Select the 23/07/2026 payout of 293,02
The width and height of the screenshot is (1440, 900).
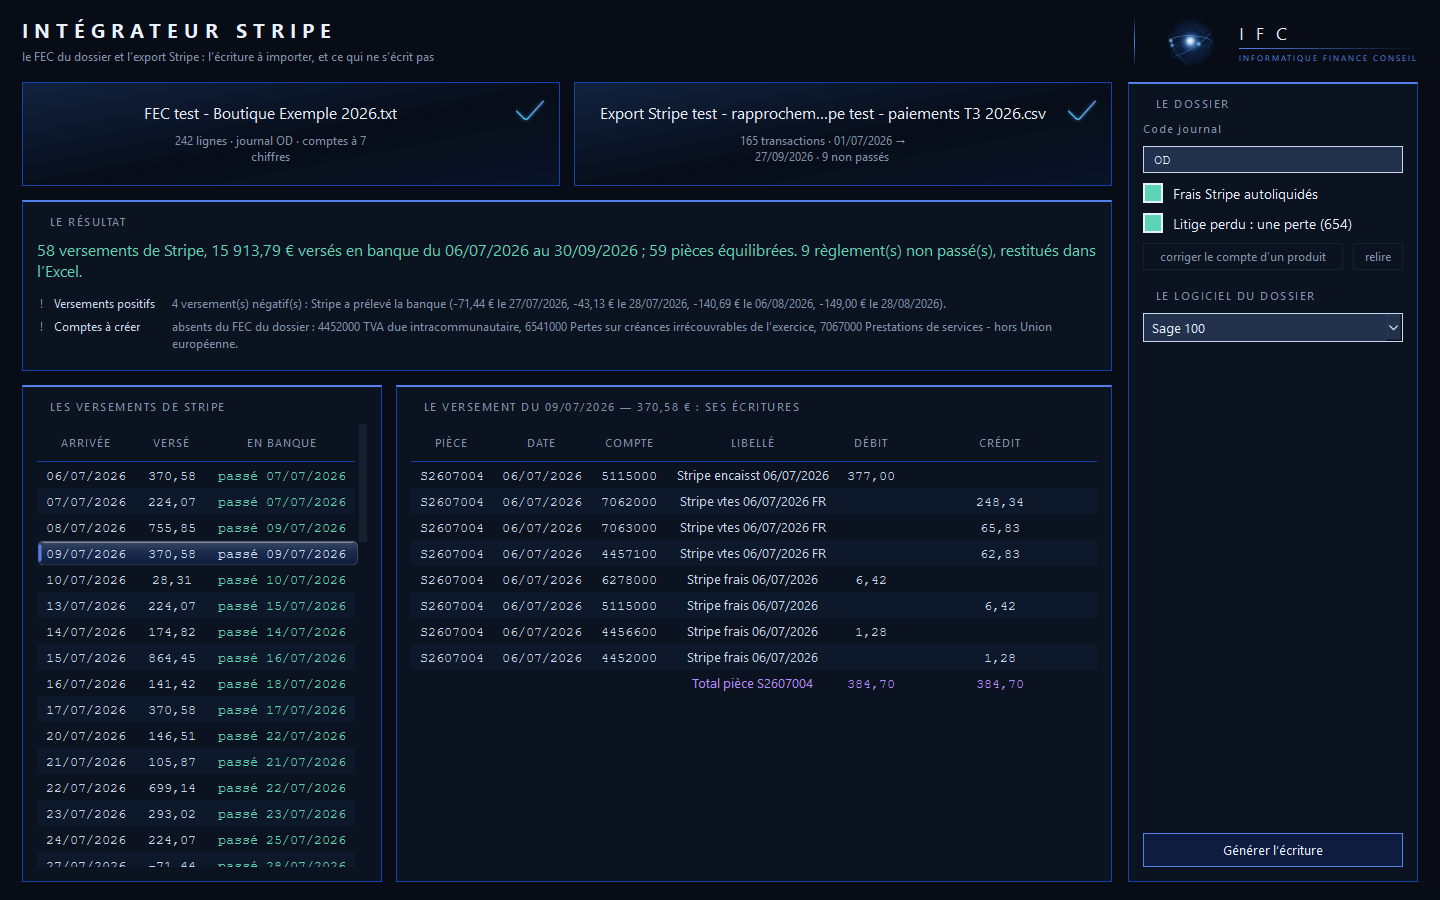pos(197,814)
